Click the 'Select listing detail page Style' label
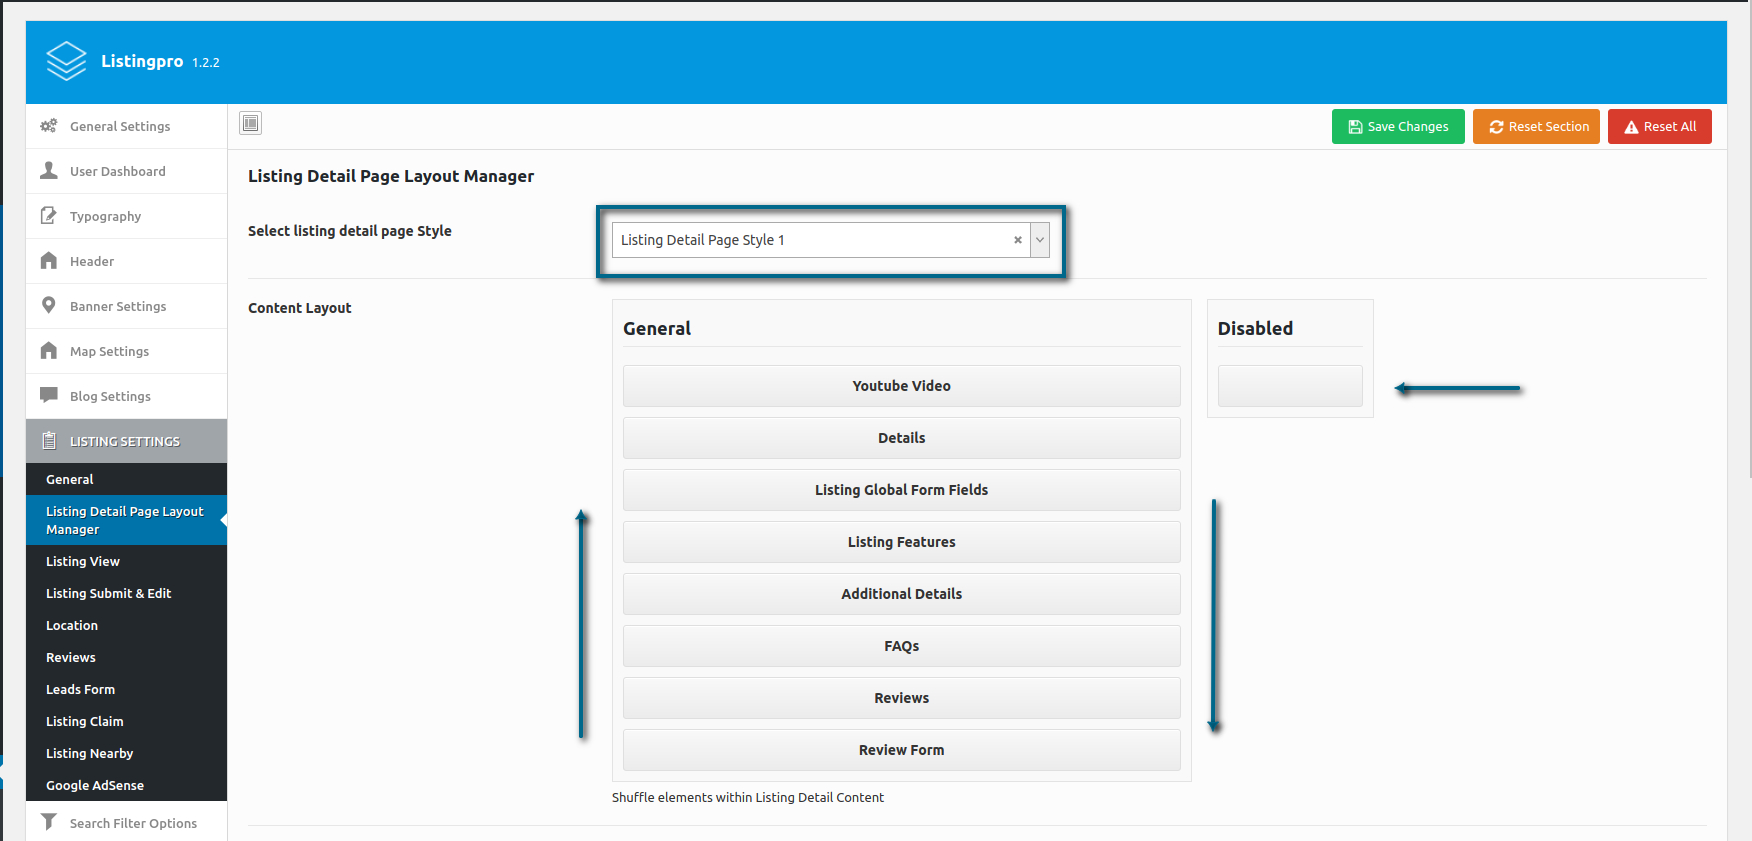 click(x=350, y=231)
